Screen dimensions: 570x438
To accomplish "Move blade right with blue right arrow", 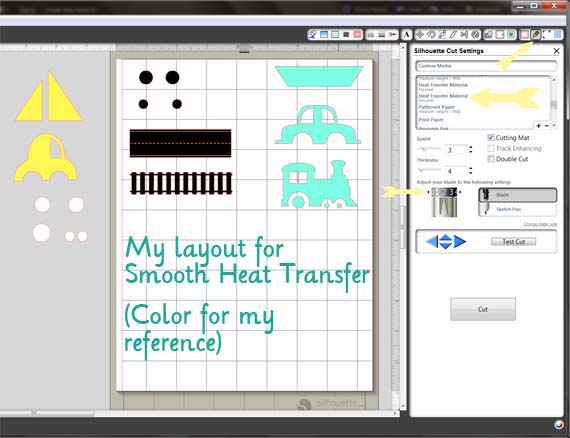I will tap(460, 241).
